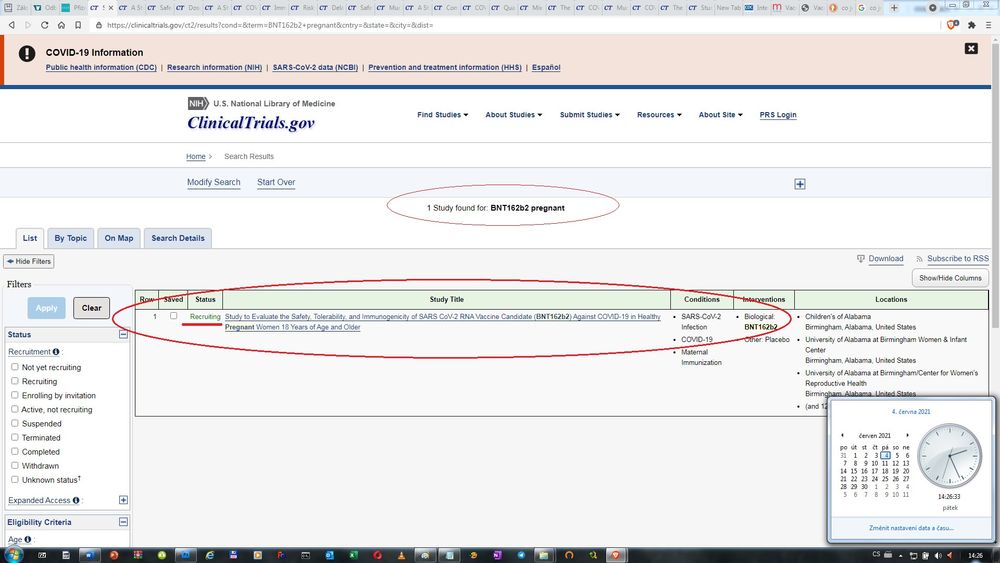The width and height of the screenshot is (1000, 563).
Task: Open the BNT162b2 pregnant women study title
Action: point(443,321)
